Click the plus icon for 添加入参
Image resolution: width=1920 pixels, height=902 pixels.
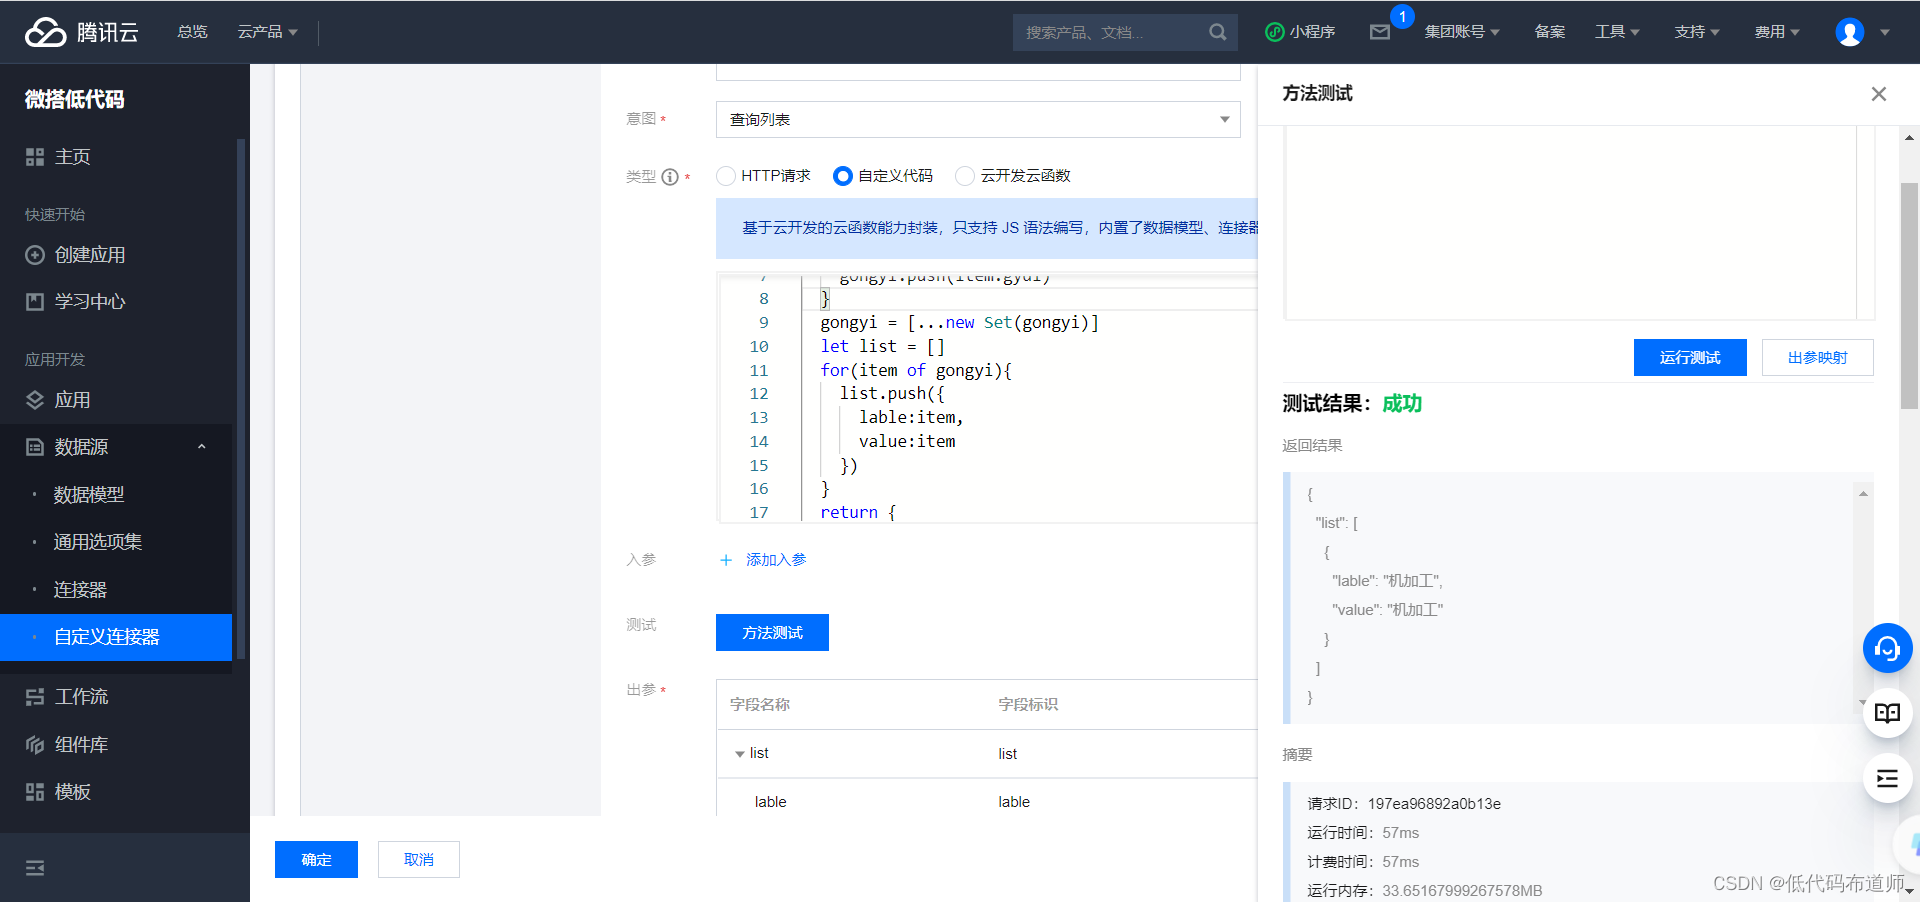pos(726,560)
